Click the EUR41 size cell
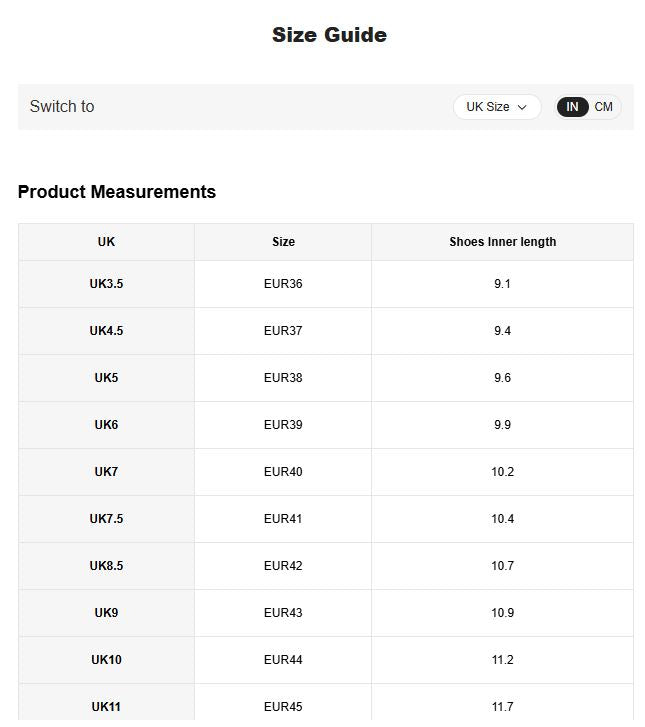The width and height of the screenshot is (645, 727). (x=283, y=519)
